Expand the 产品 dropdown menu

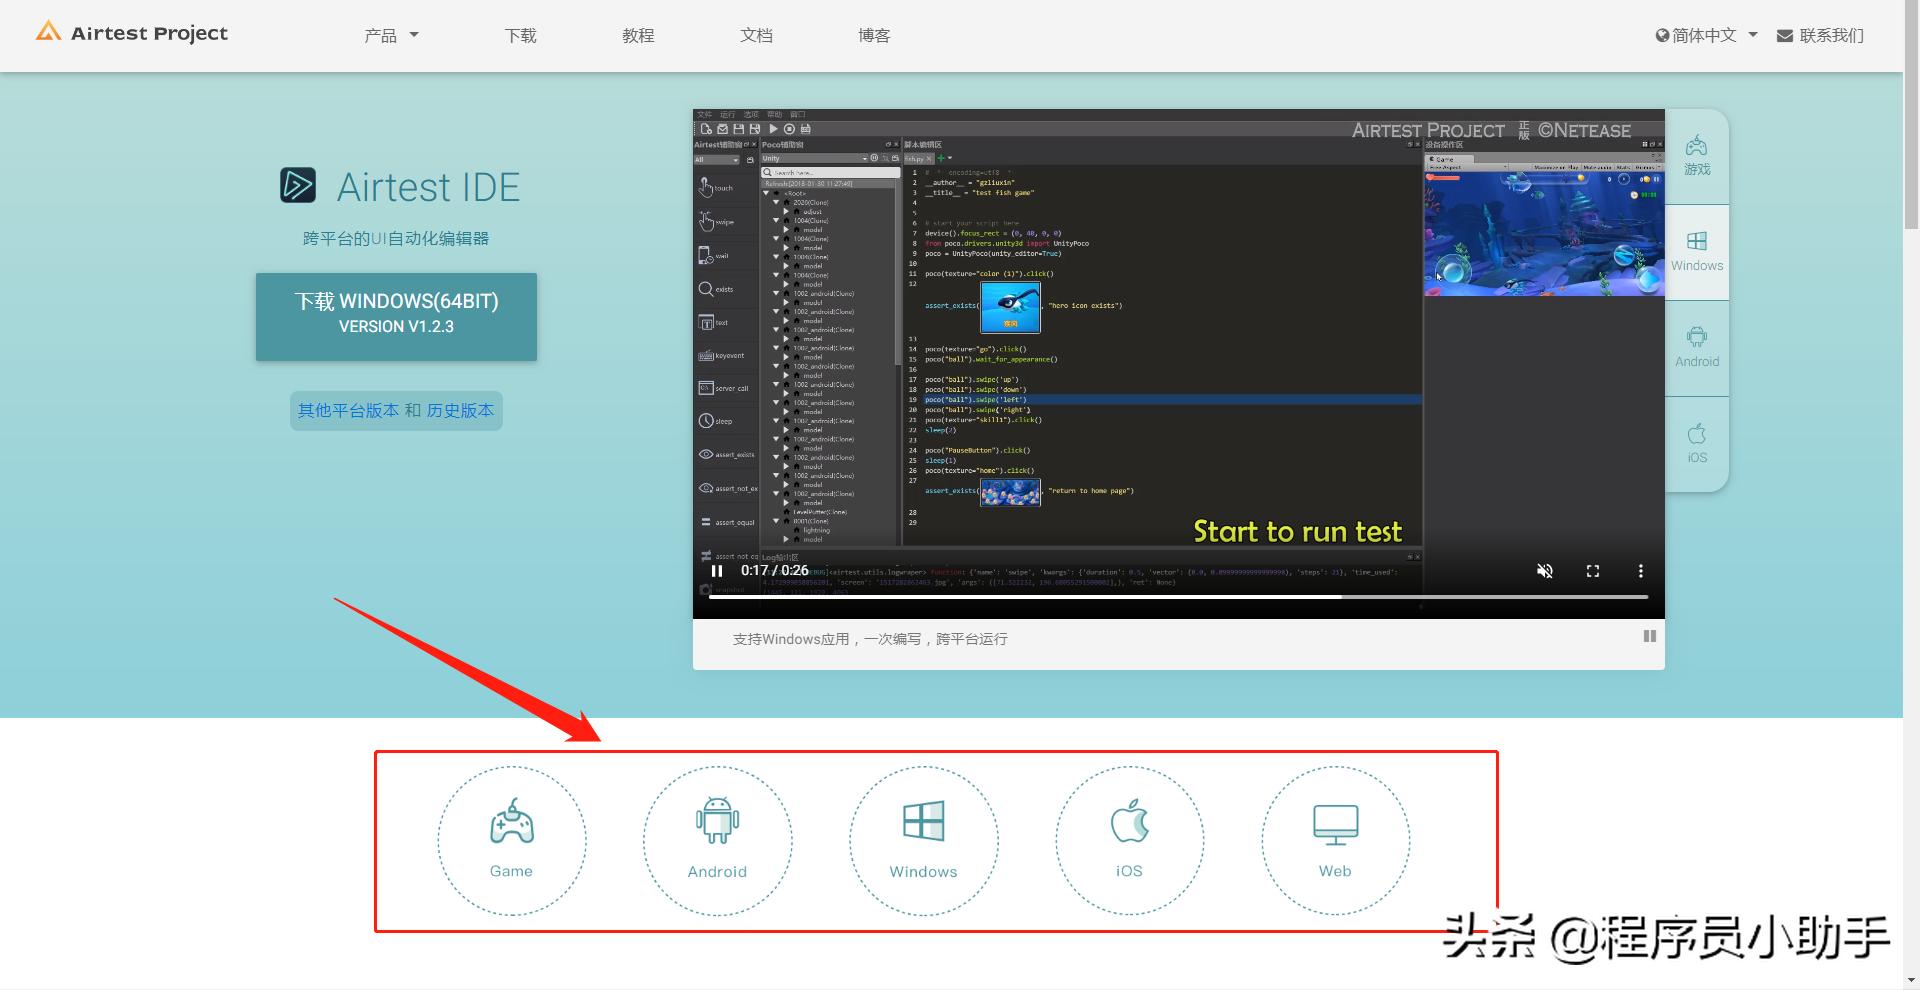pos(391,36)
